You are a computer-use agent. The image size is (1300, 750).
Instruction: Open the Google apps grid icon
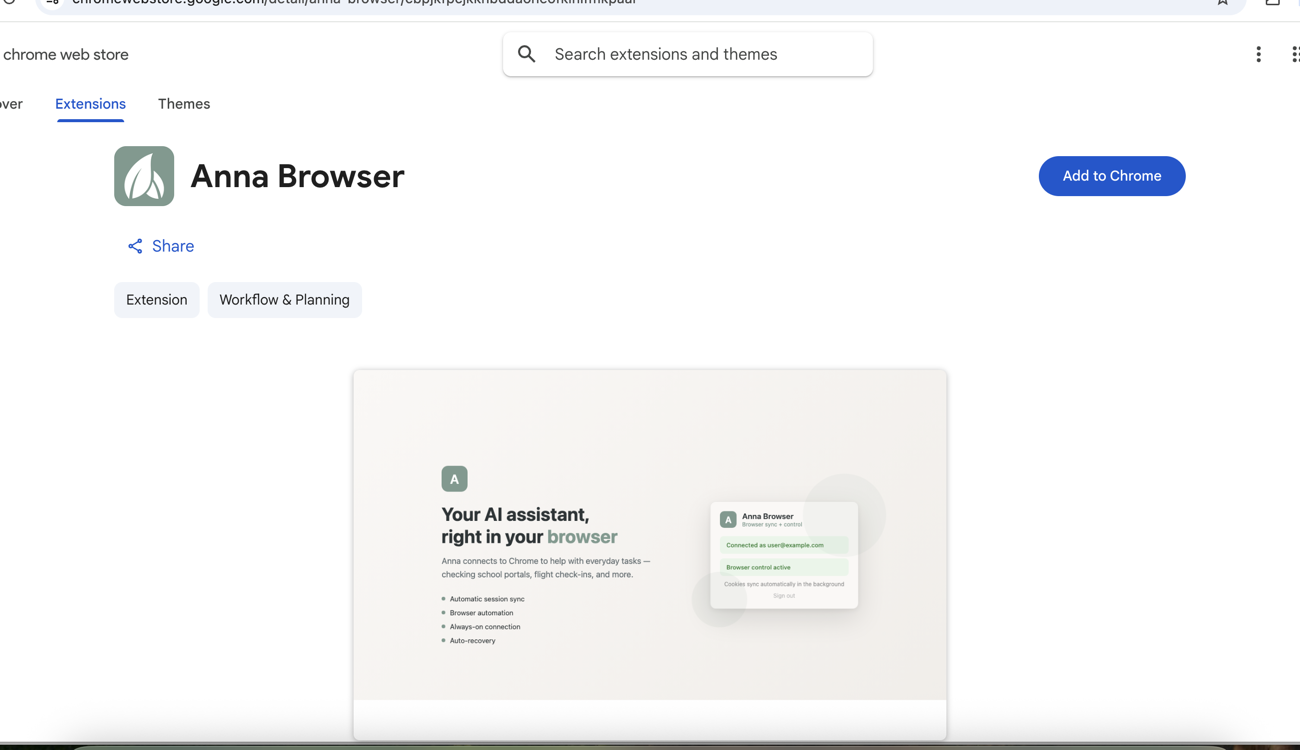1294,55
